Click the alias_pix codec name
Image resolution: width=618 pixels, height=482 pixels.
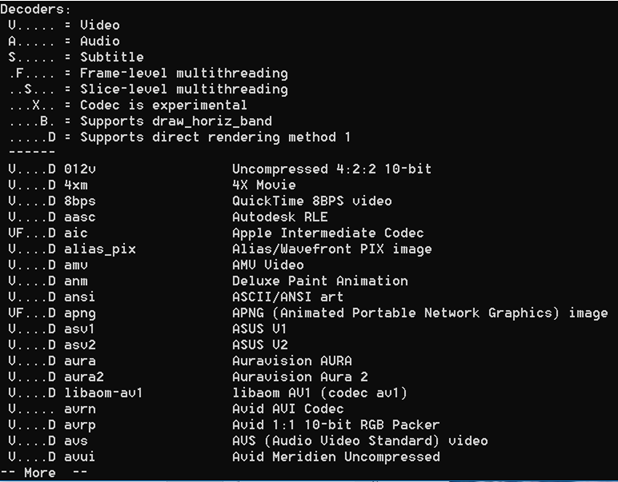pyautogui.click(x=100, y=249)
